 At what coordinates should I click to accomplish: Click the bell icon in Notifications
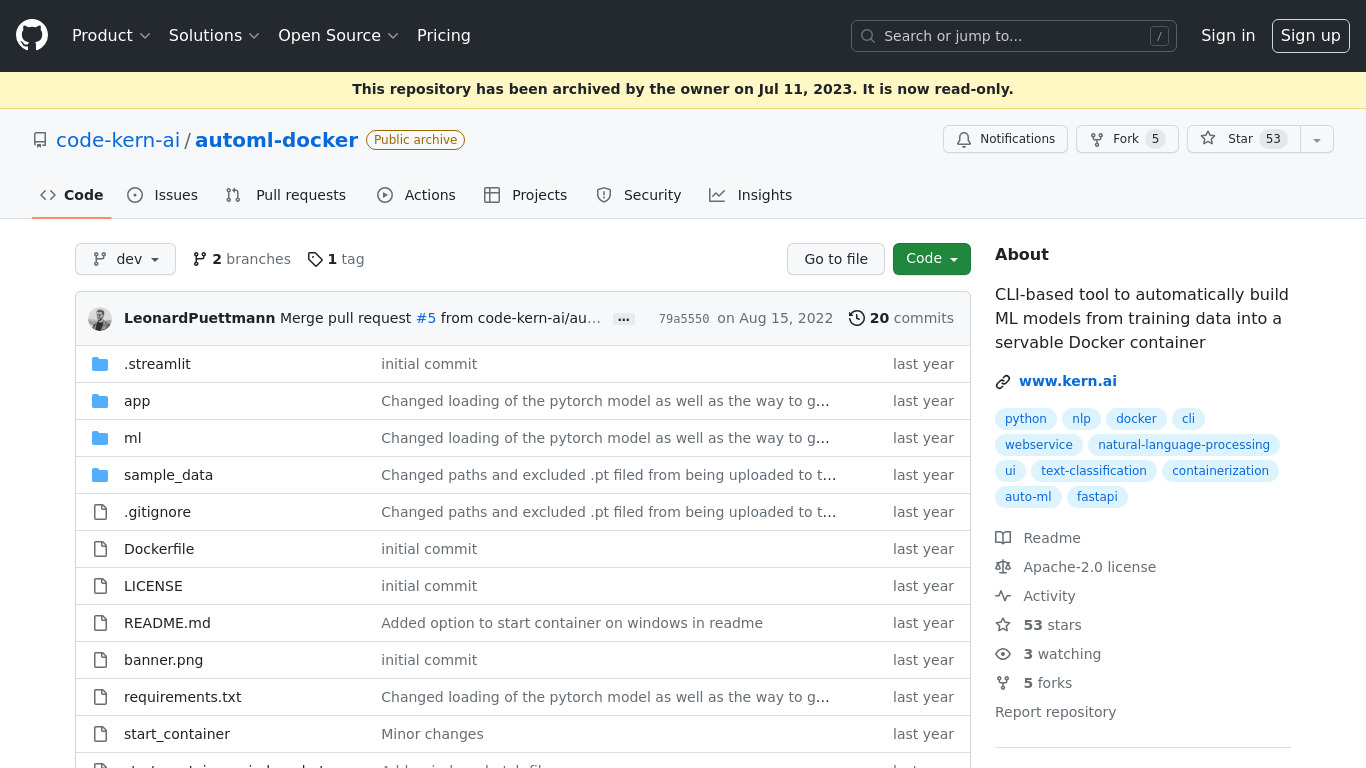click(x=964, y=139)
